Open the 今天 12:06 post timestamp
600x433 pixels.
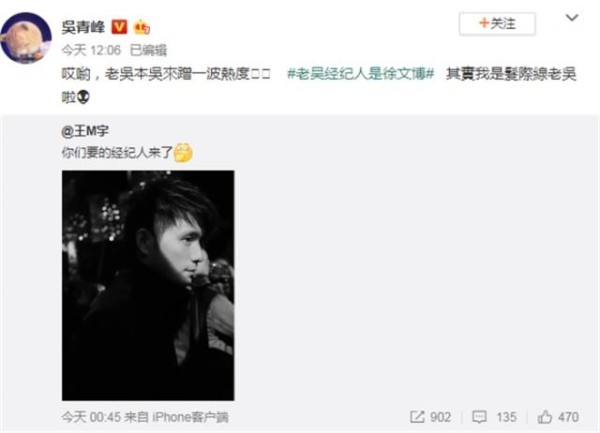pyautogui.click(x=91, y=50)
